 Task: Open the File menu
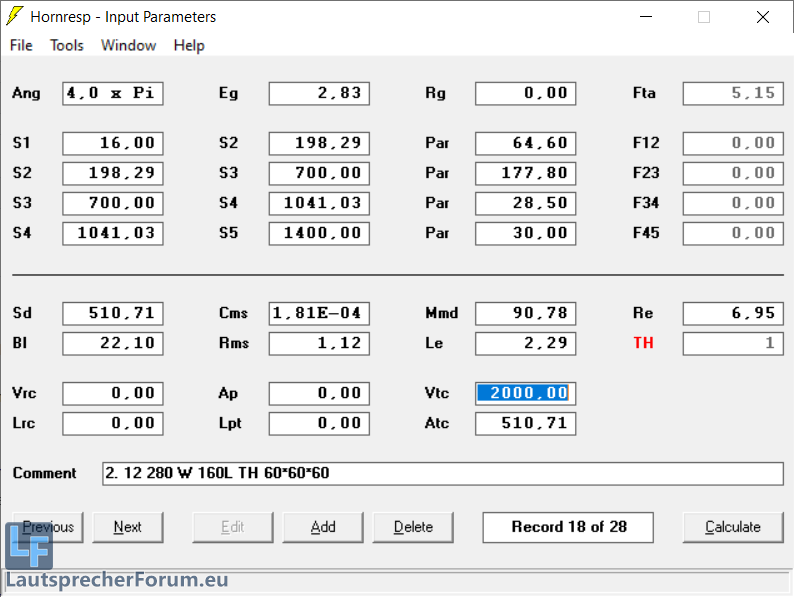coord(21,45)
